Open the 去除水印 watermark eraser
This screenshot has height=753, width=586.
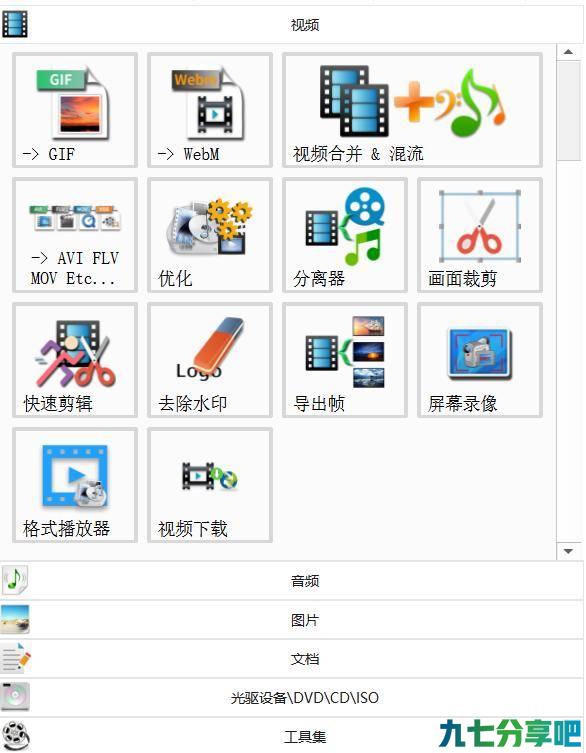(x=210, y=360)
